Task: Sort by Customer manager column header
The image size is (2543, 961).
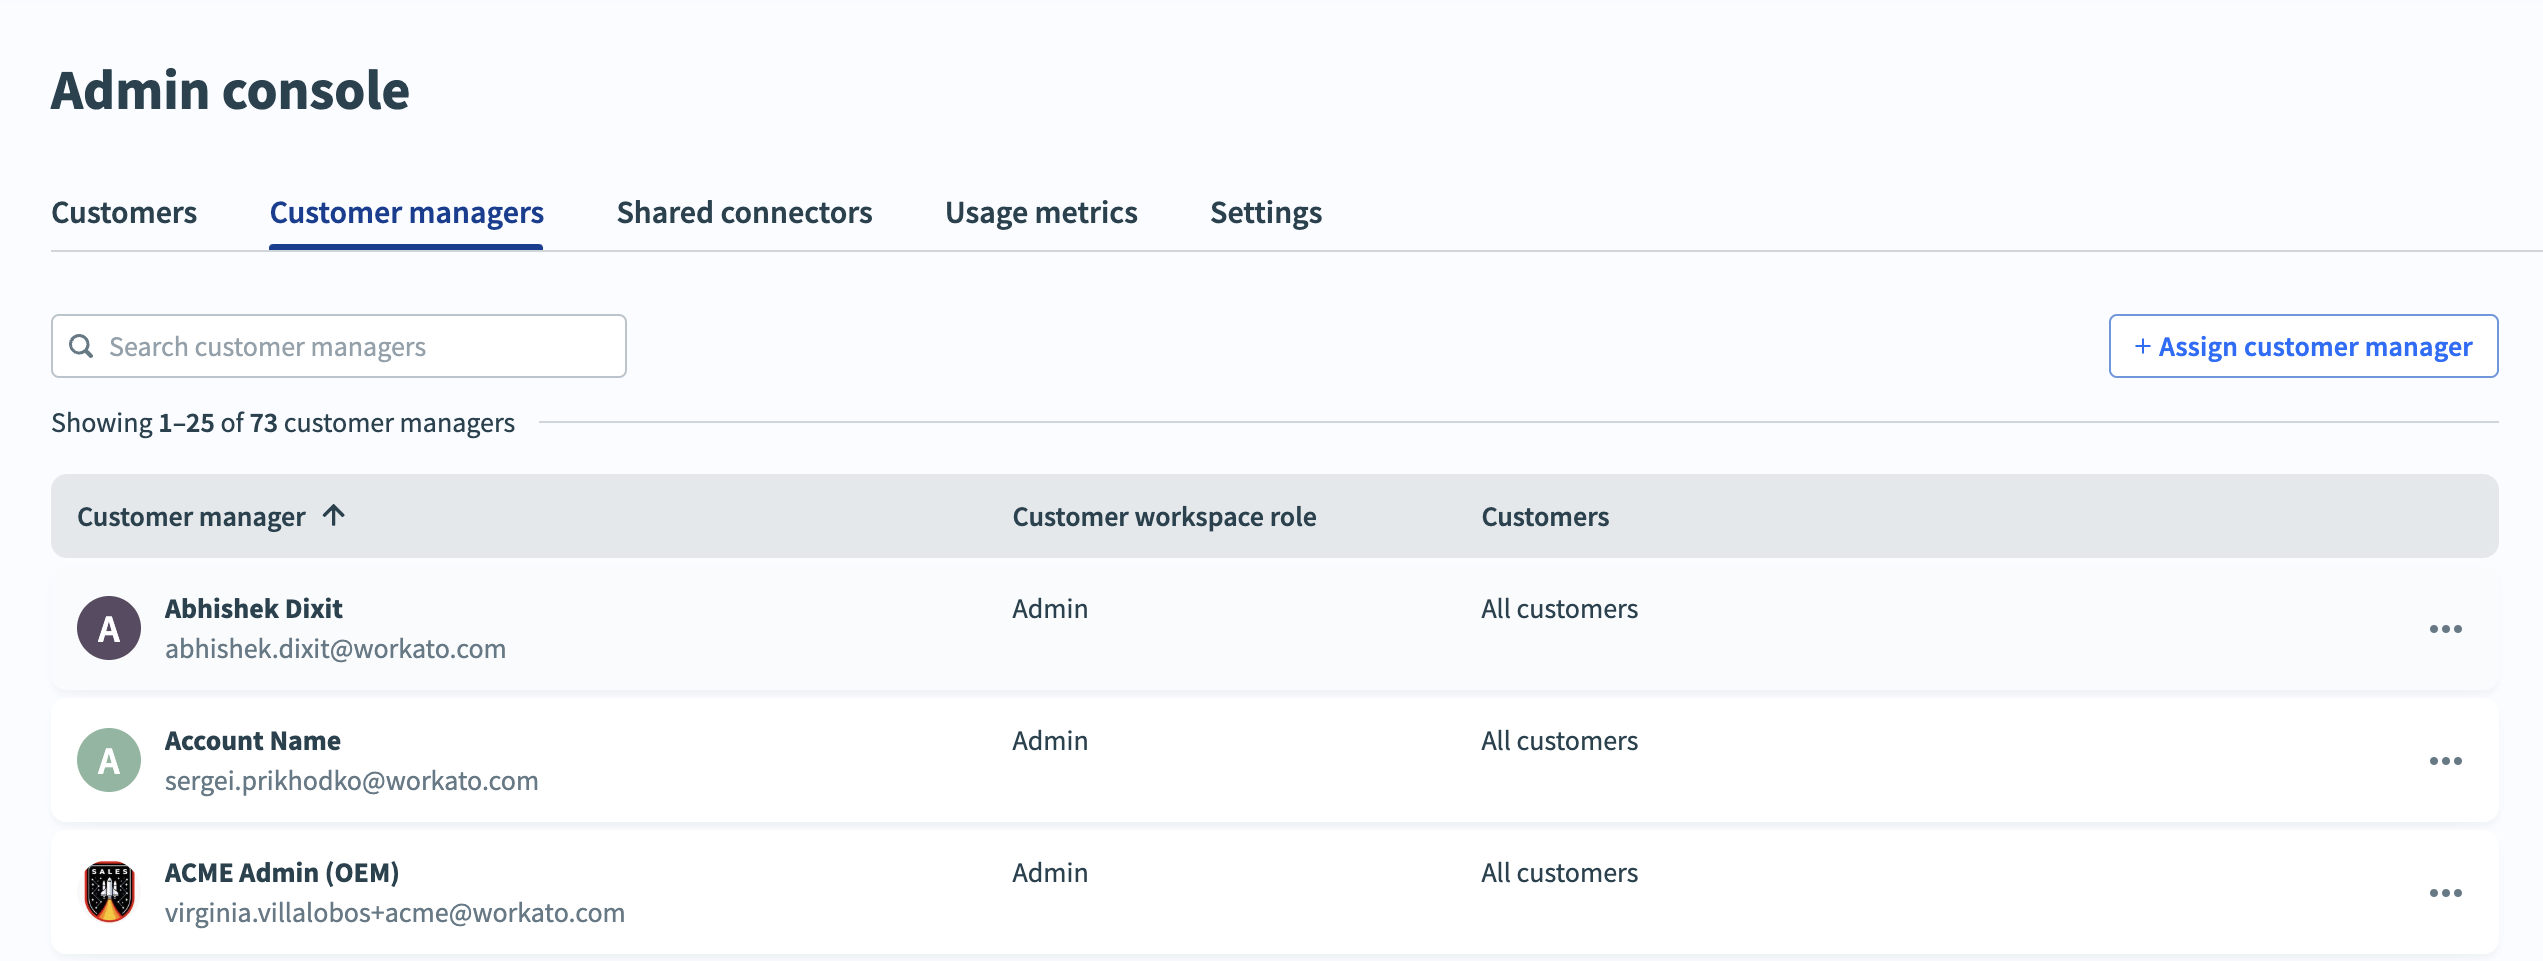Action: click(x=191, y=516)
